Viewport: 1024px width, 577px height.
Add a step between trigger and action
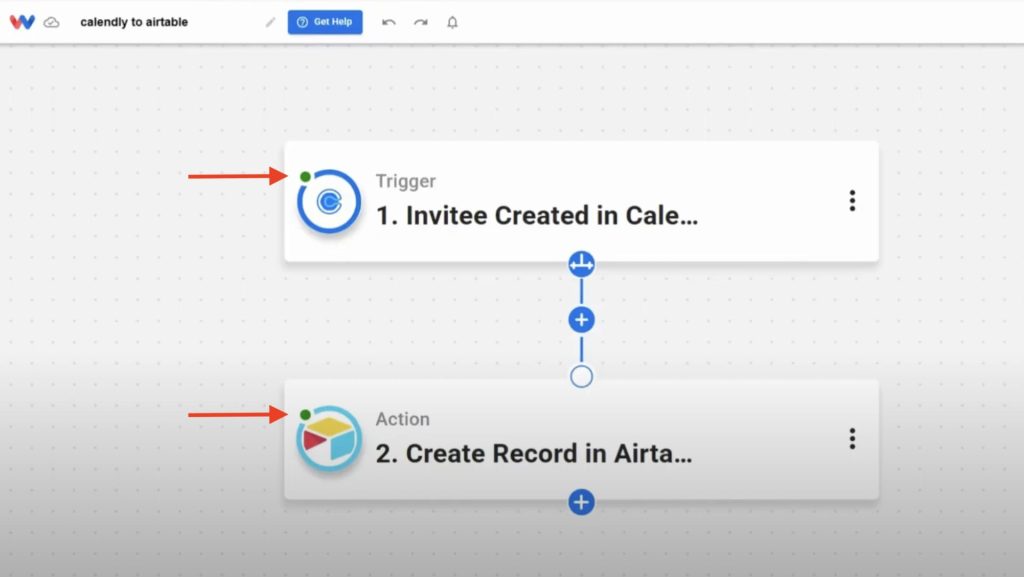coord(581,320)
